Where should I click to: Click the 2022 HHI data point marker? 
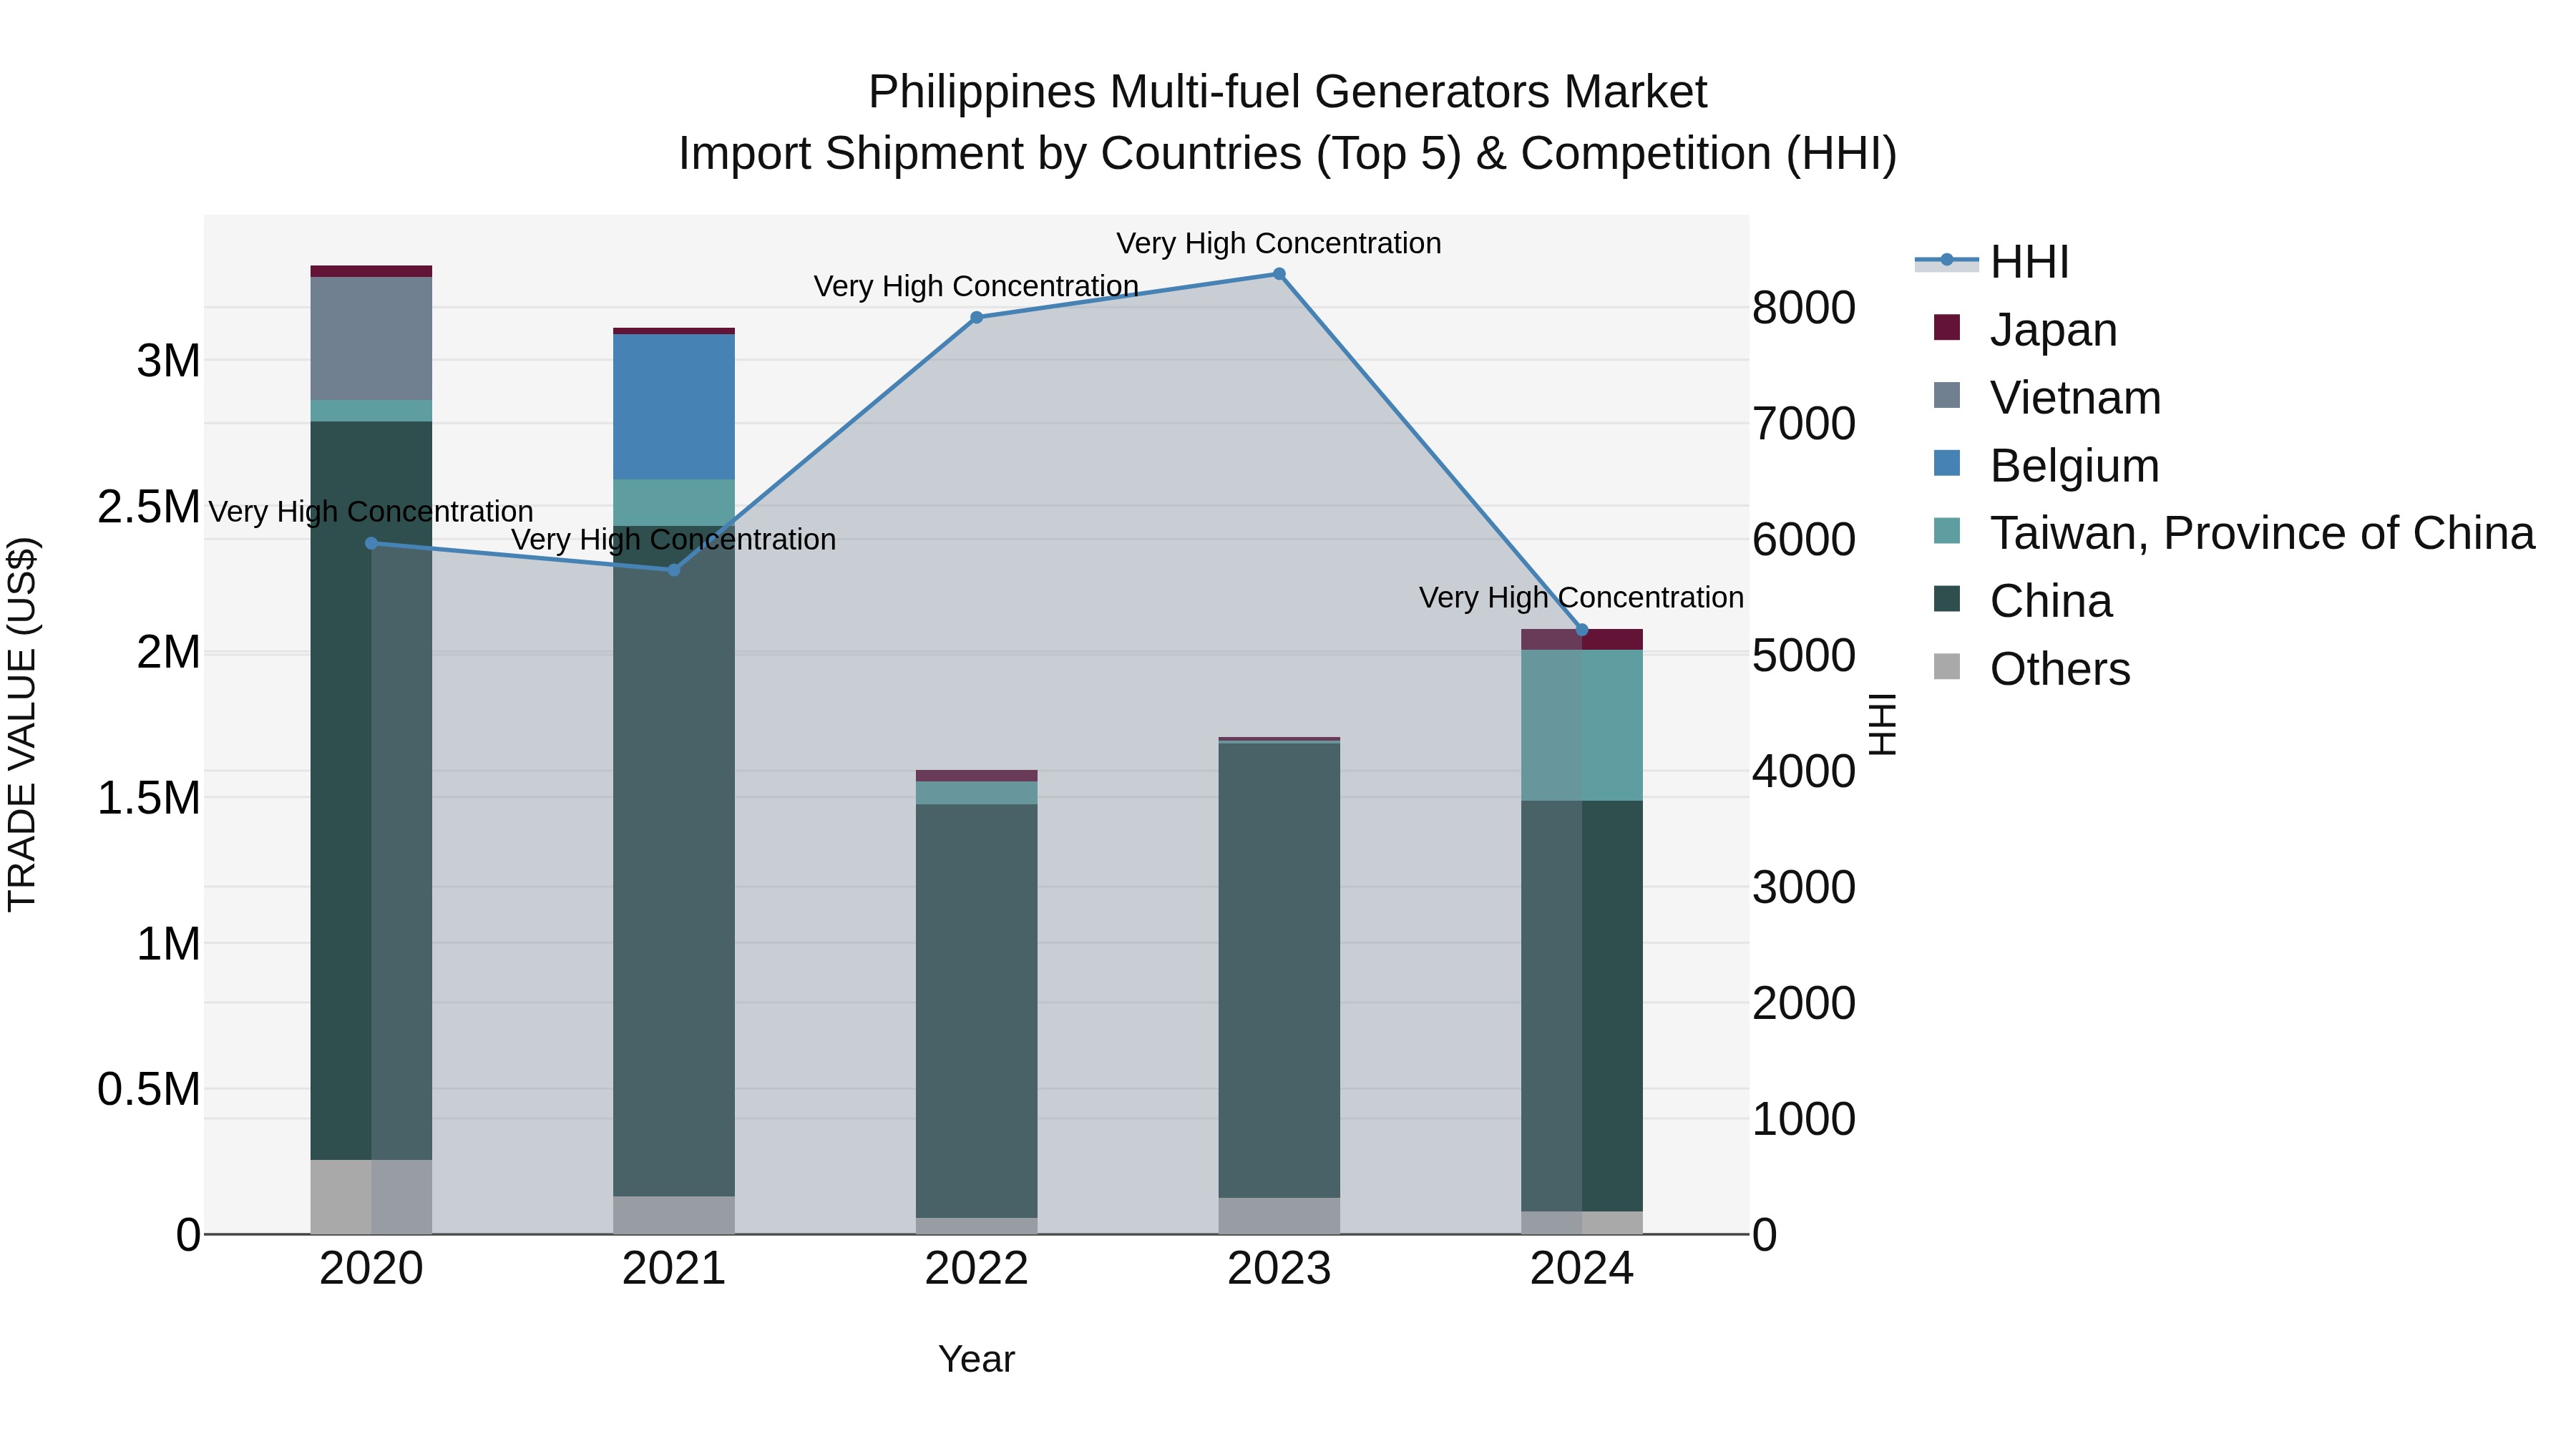[977, 318]
